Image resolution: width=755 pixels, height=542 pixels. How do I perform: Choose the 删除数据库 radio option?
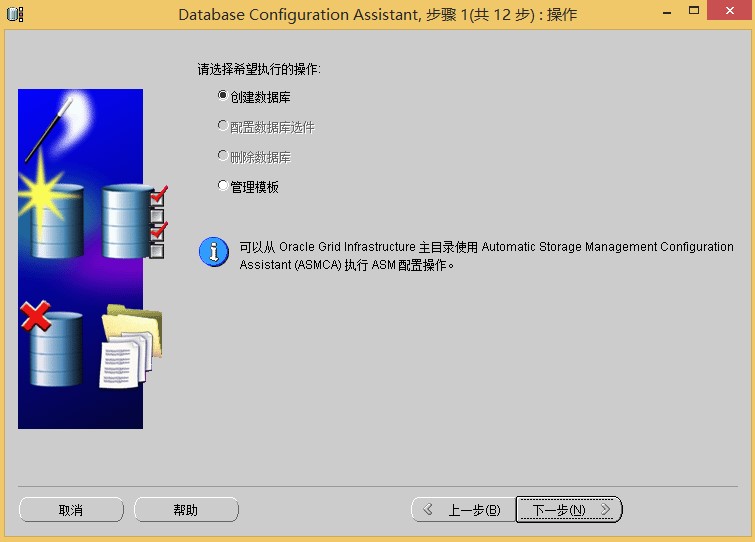pyautogui.click(x=223, y=156)
